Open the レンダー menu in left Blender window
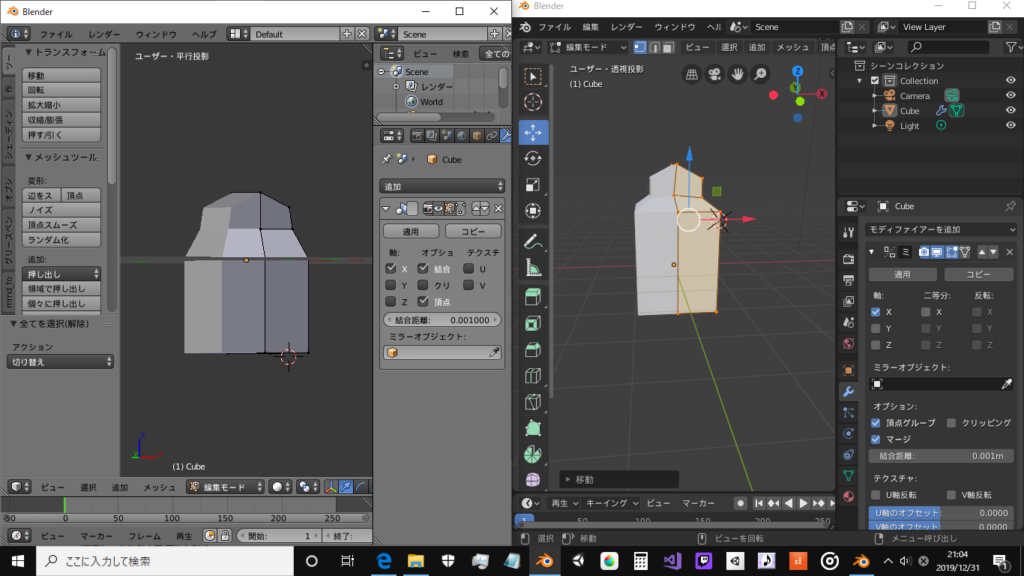Image resolution: width=1024 pixels, height=576 pixels. pyautogui.click(x=104, y=34)
